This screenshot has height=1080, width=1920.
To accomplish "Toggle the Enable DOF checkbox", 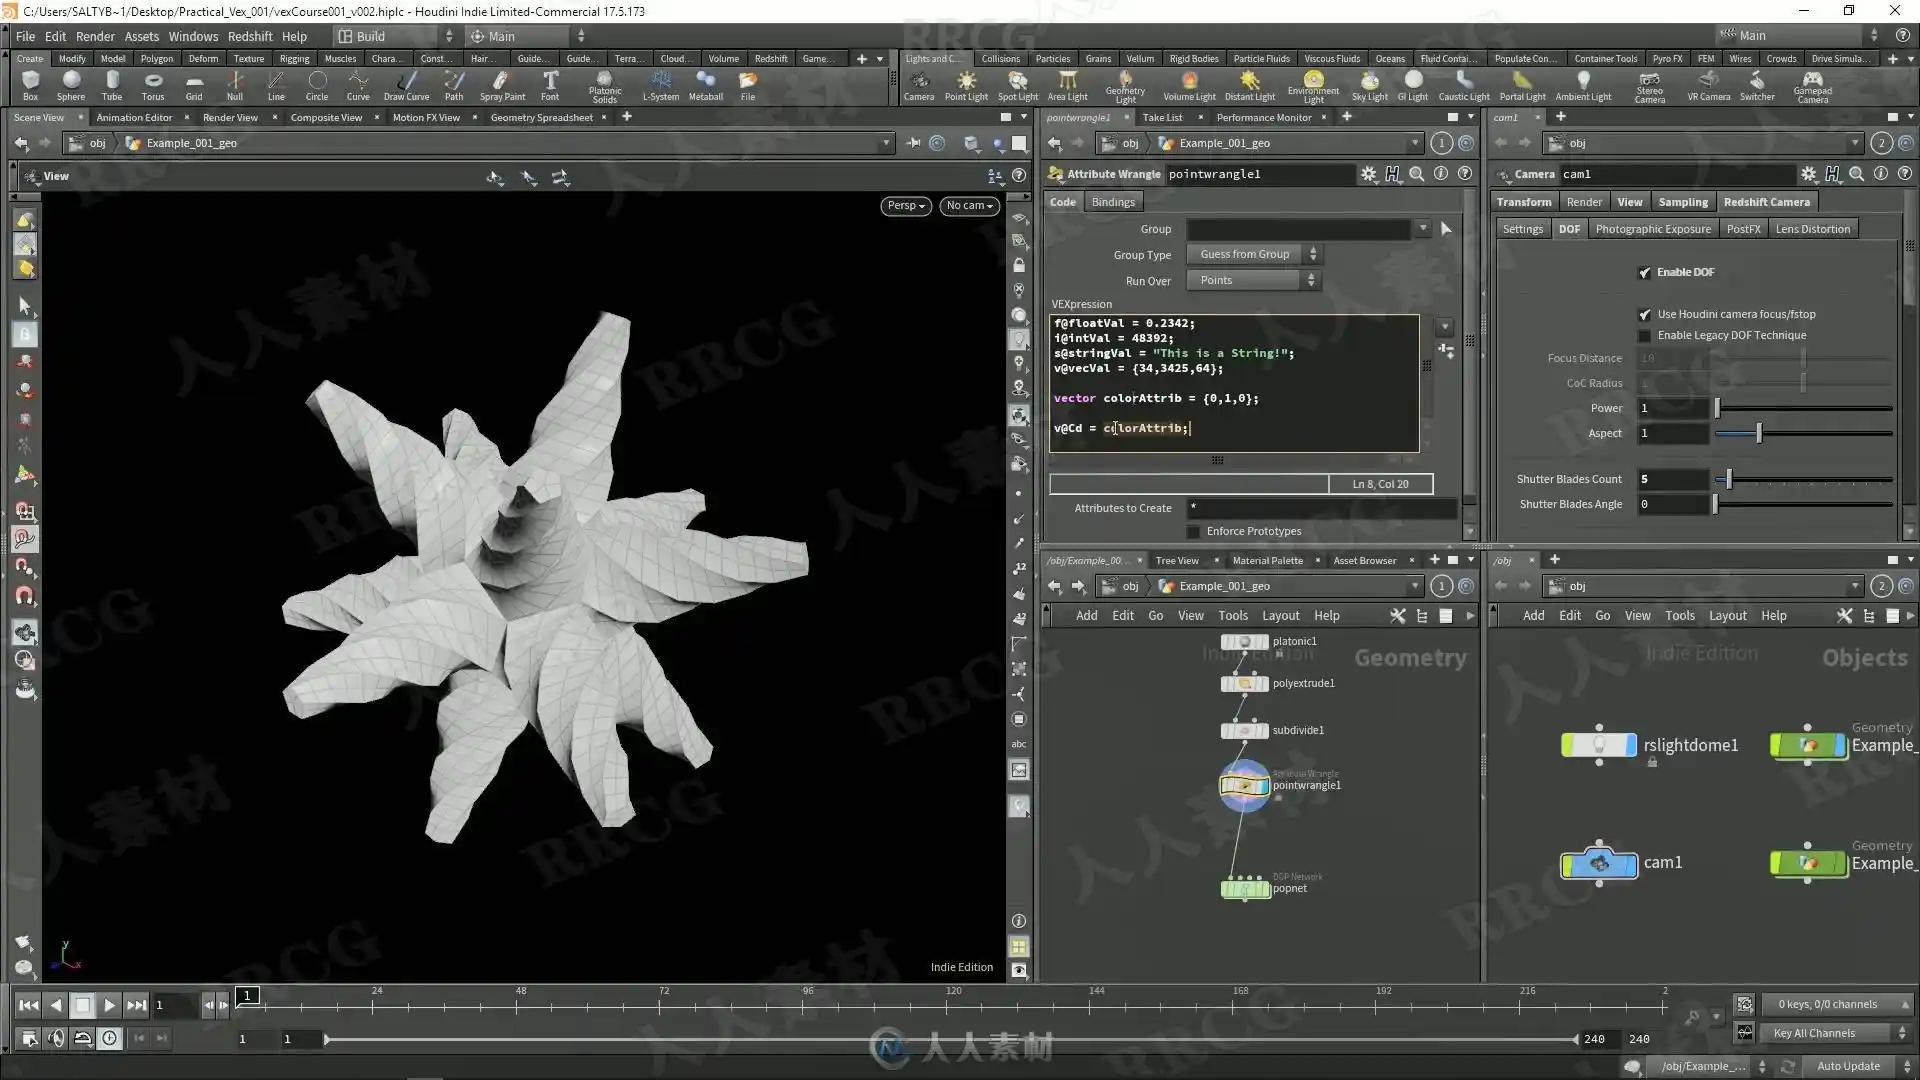I will (x=1644, y=272).
